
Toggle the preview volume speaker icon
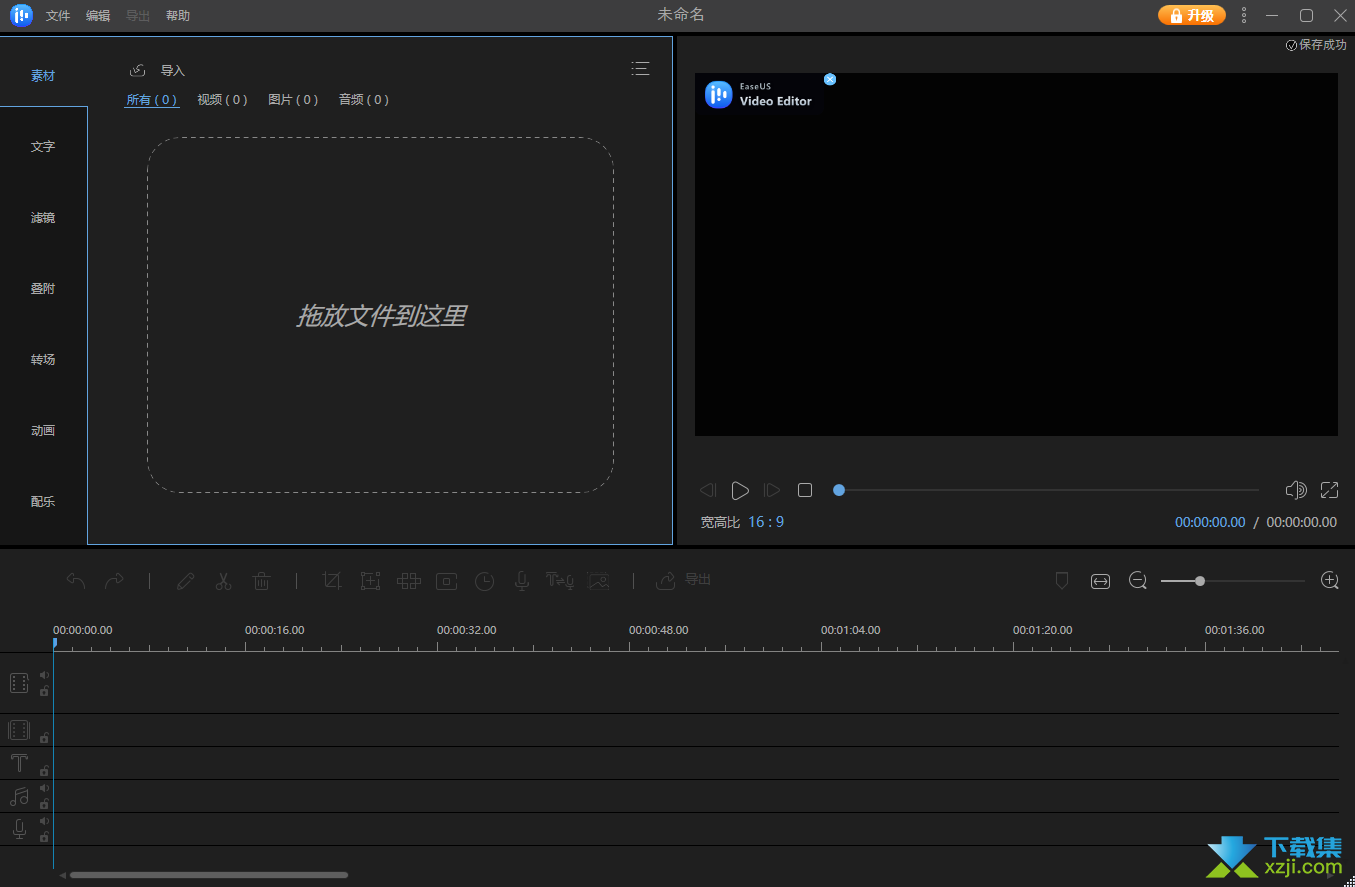click(1296, 490)
